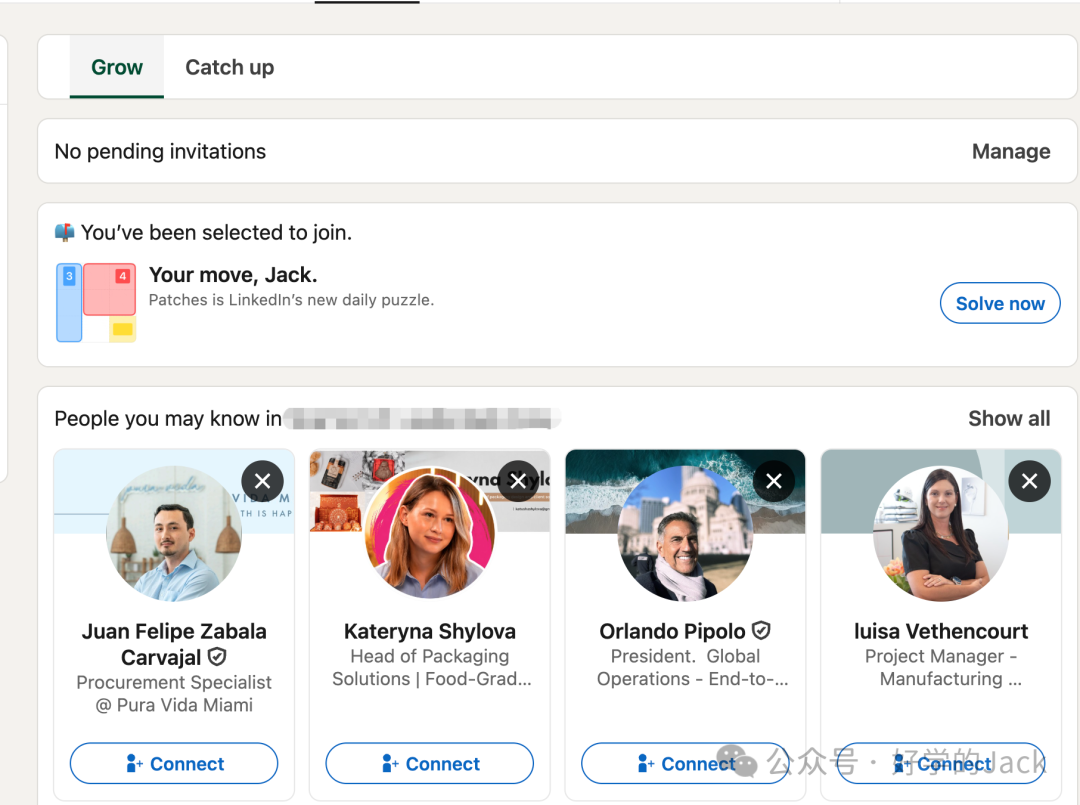Screen dimensions: 1080x805
Task: Click the Solve now button
Action: coord(999,303)
